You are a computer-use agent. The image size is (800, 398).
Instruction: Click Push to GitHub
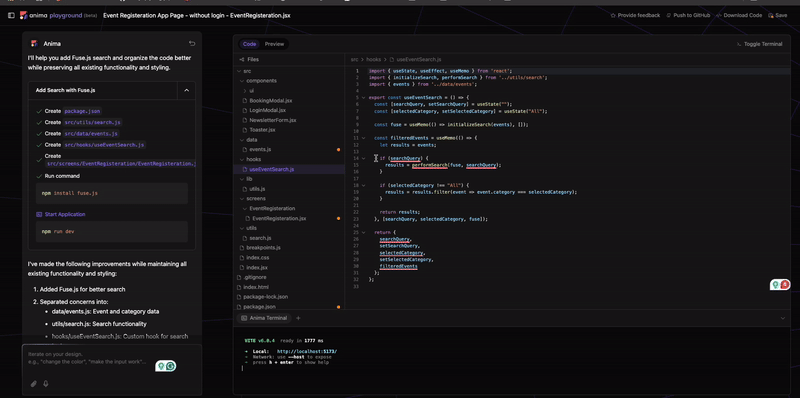point(688,15)
